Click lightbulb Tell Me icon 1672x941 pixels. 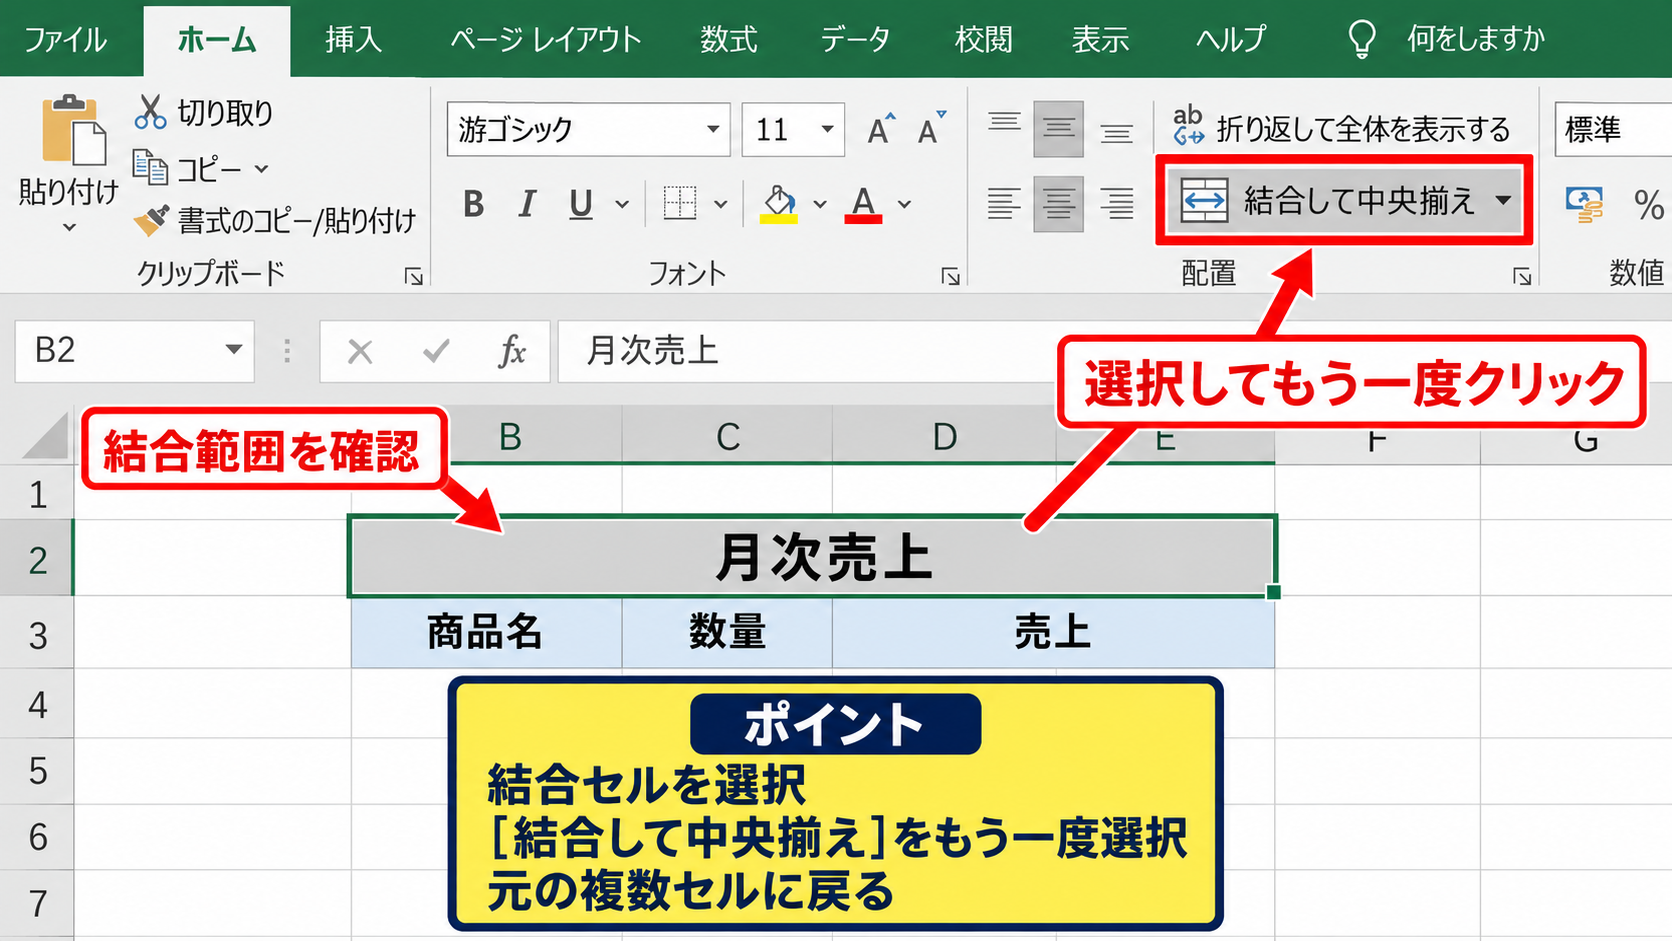(x=1362, y=39)
